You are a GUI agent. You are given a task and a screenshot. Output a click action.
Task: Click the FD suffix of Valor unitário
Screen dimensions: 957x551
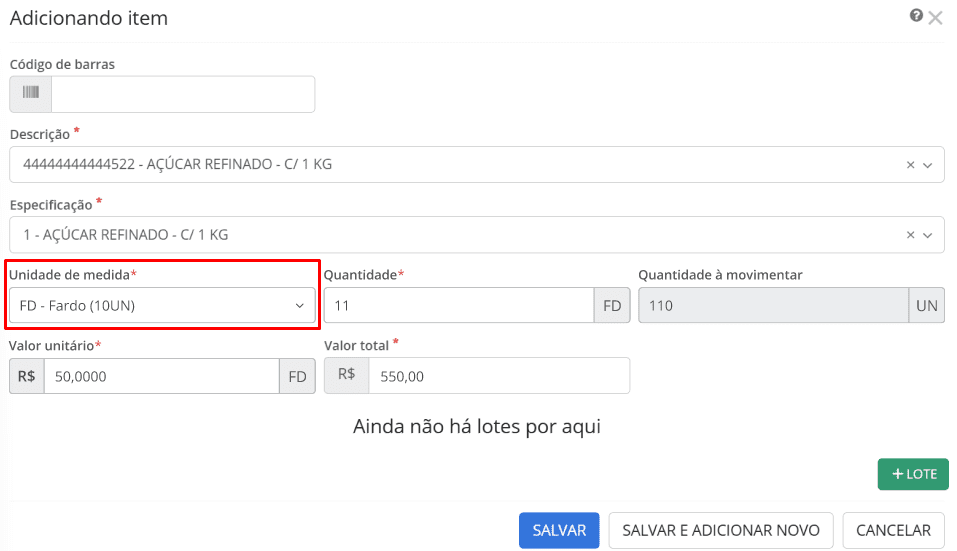(297, 376)
